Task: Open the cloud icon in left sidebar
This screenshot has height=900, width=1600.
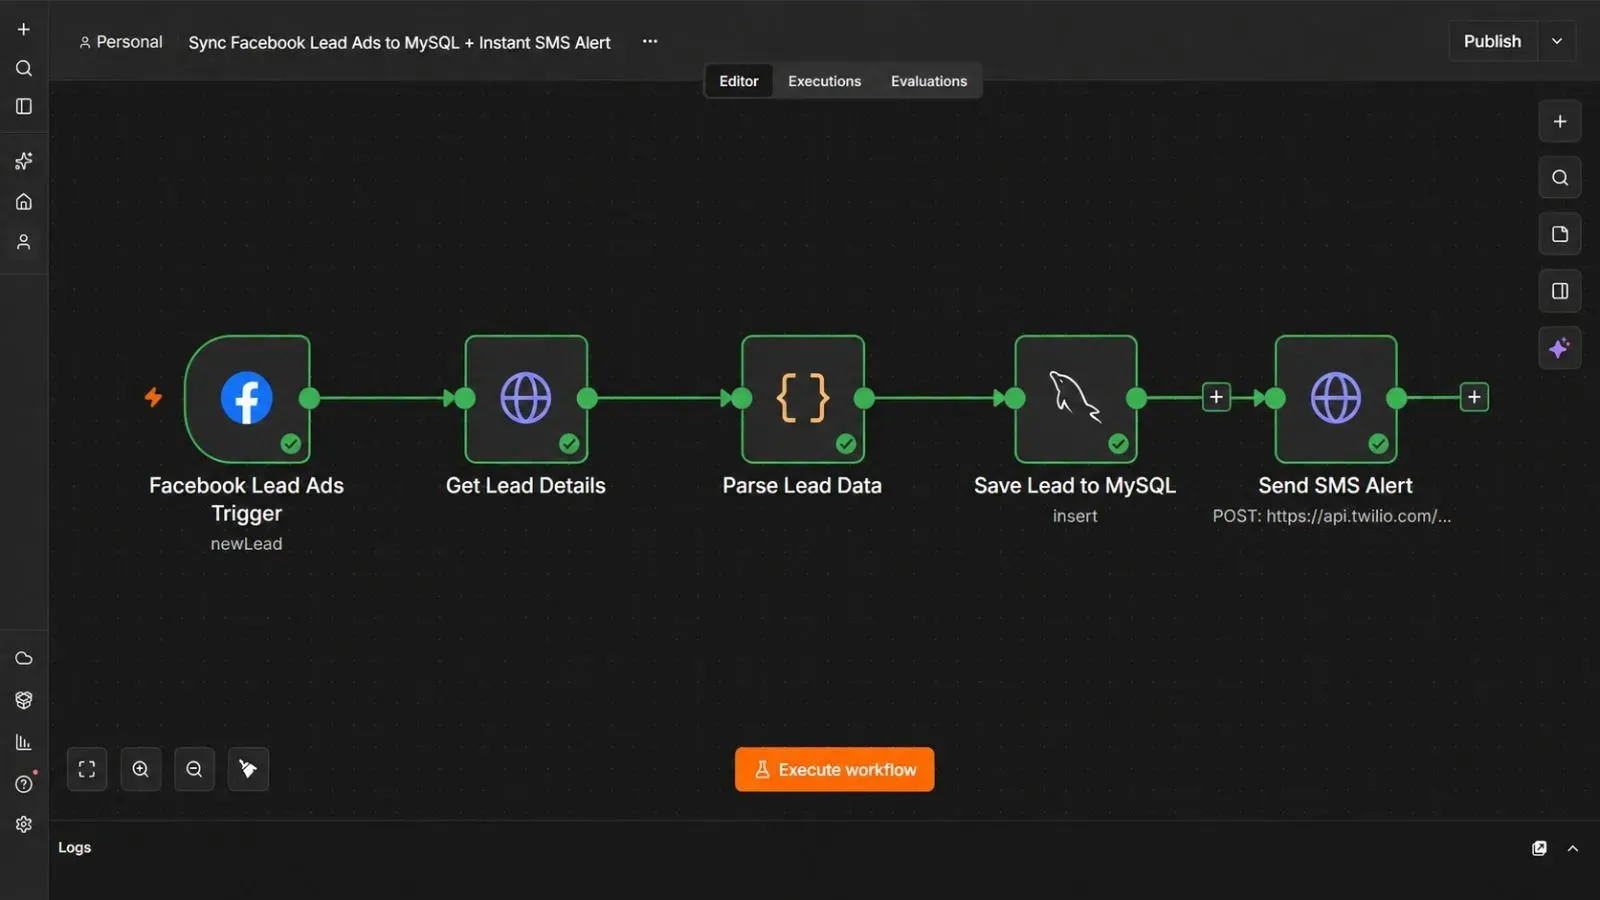Action: (24, 658)
